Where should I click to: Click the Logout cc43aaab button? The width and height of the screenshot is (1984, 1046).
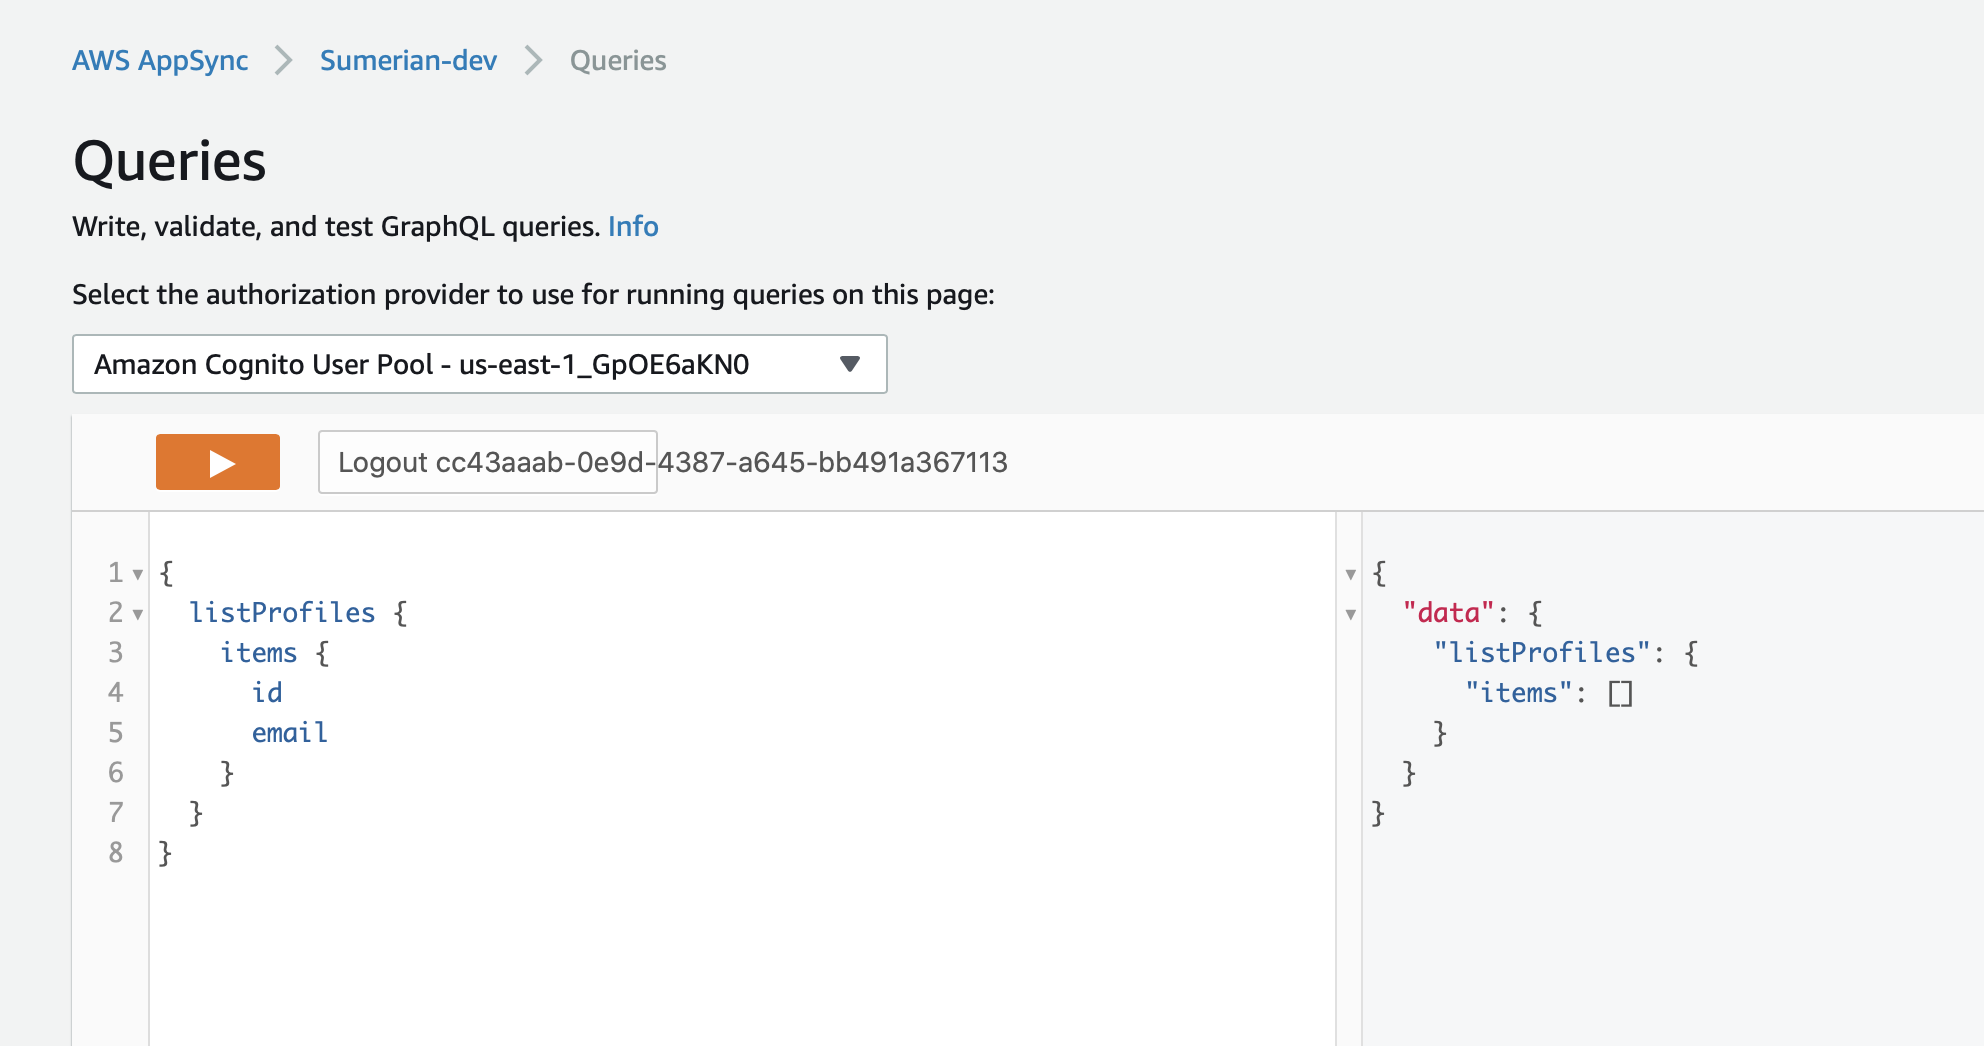click(488, 462)
